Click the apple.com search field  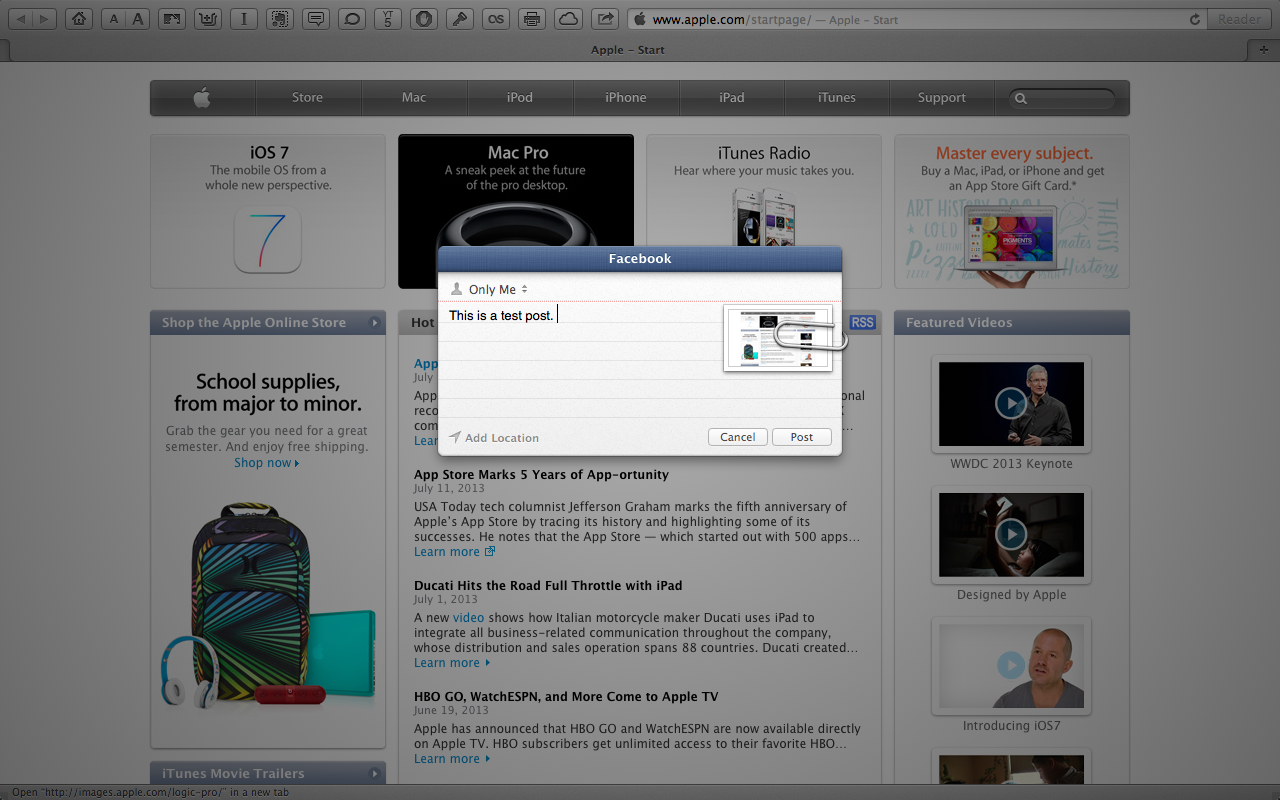click(1063, 98)
